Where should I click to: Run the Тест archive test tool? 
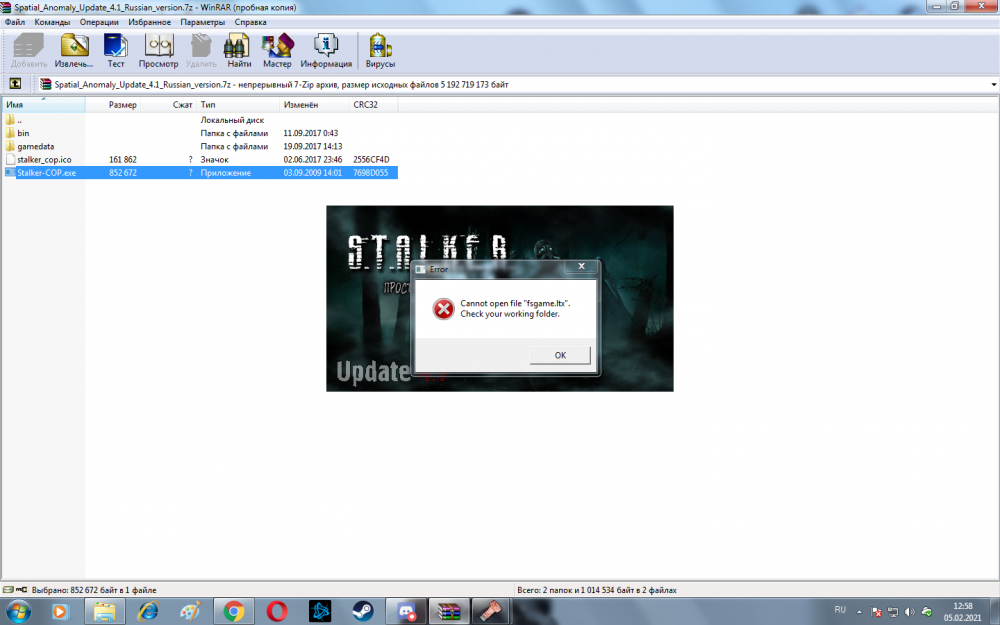[x=115, y=50]
